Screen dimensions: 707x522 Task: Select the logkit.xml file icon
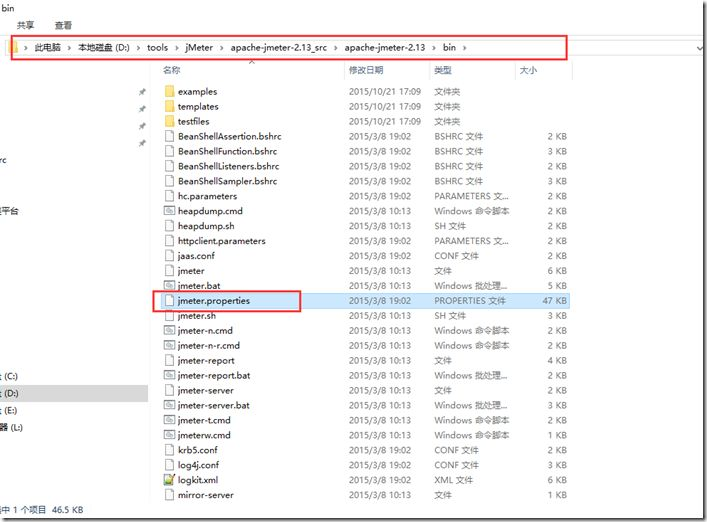169,480
